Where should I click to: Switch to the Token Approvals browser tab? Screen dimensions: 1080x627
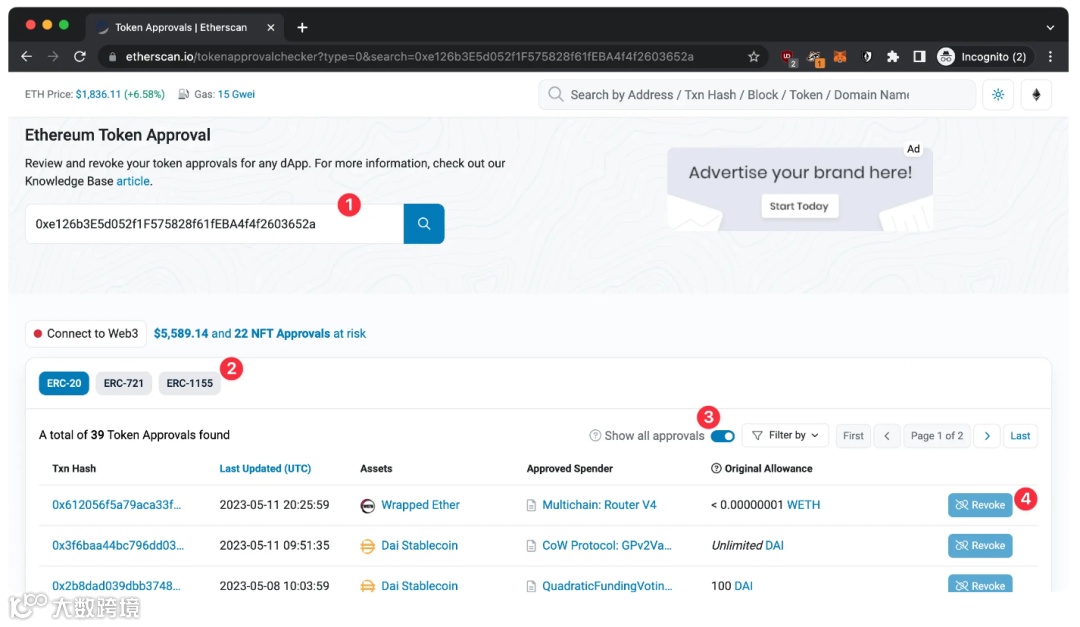click(x=180, y=28)
